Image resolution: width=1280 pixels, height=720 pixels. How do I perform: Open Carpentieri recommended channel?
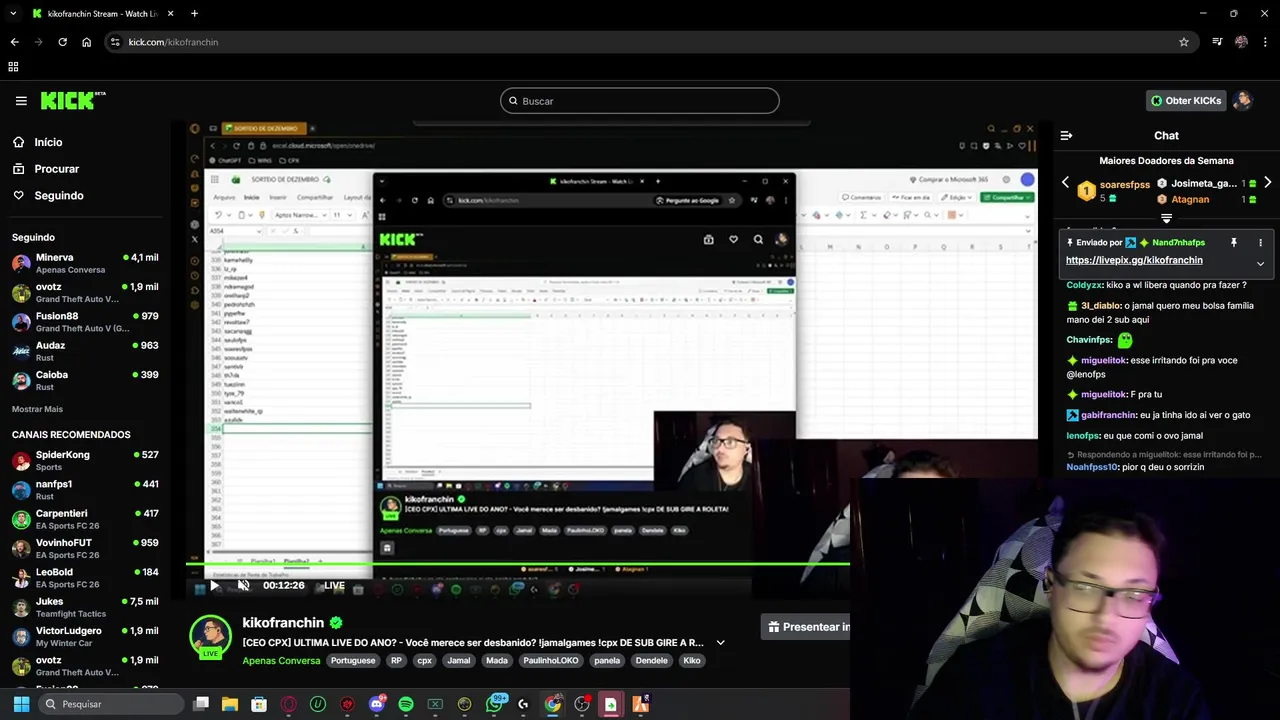coord(85,519)
